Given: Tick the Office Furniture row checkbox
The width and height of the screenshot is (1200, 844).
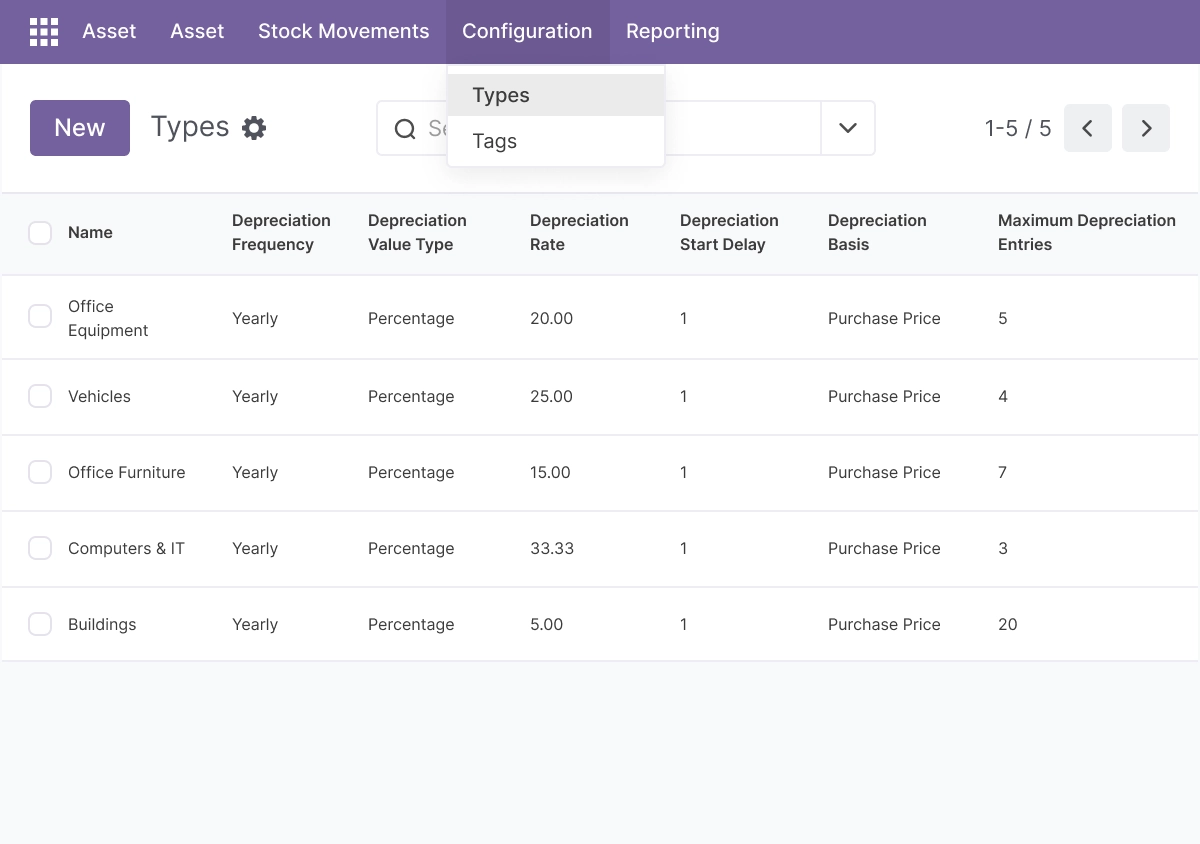Looking at the screenshot, I should tap(40, 472).
